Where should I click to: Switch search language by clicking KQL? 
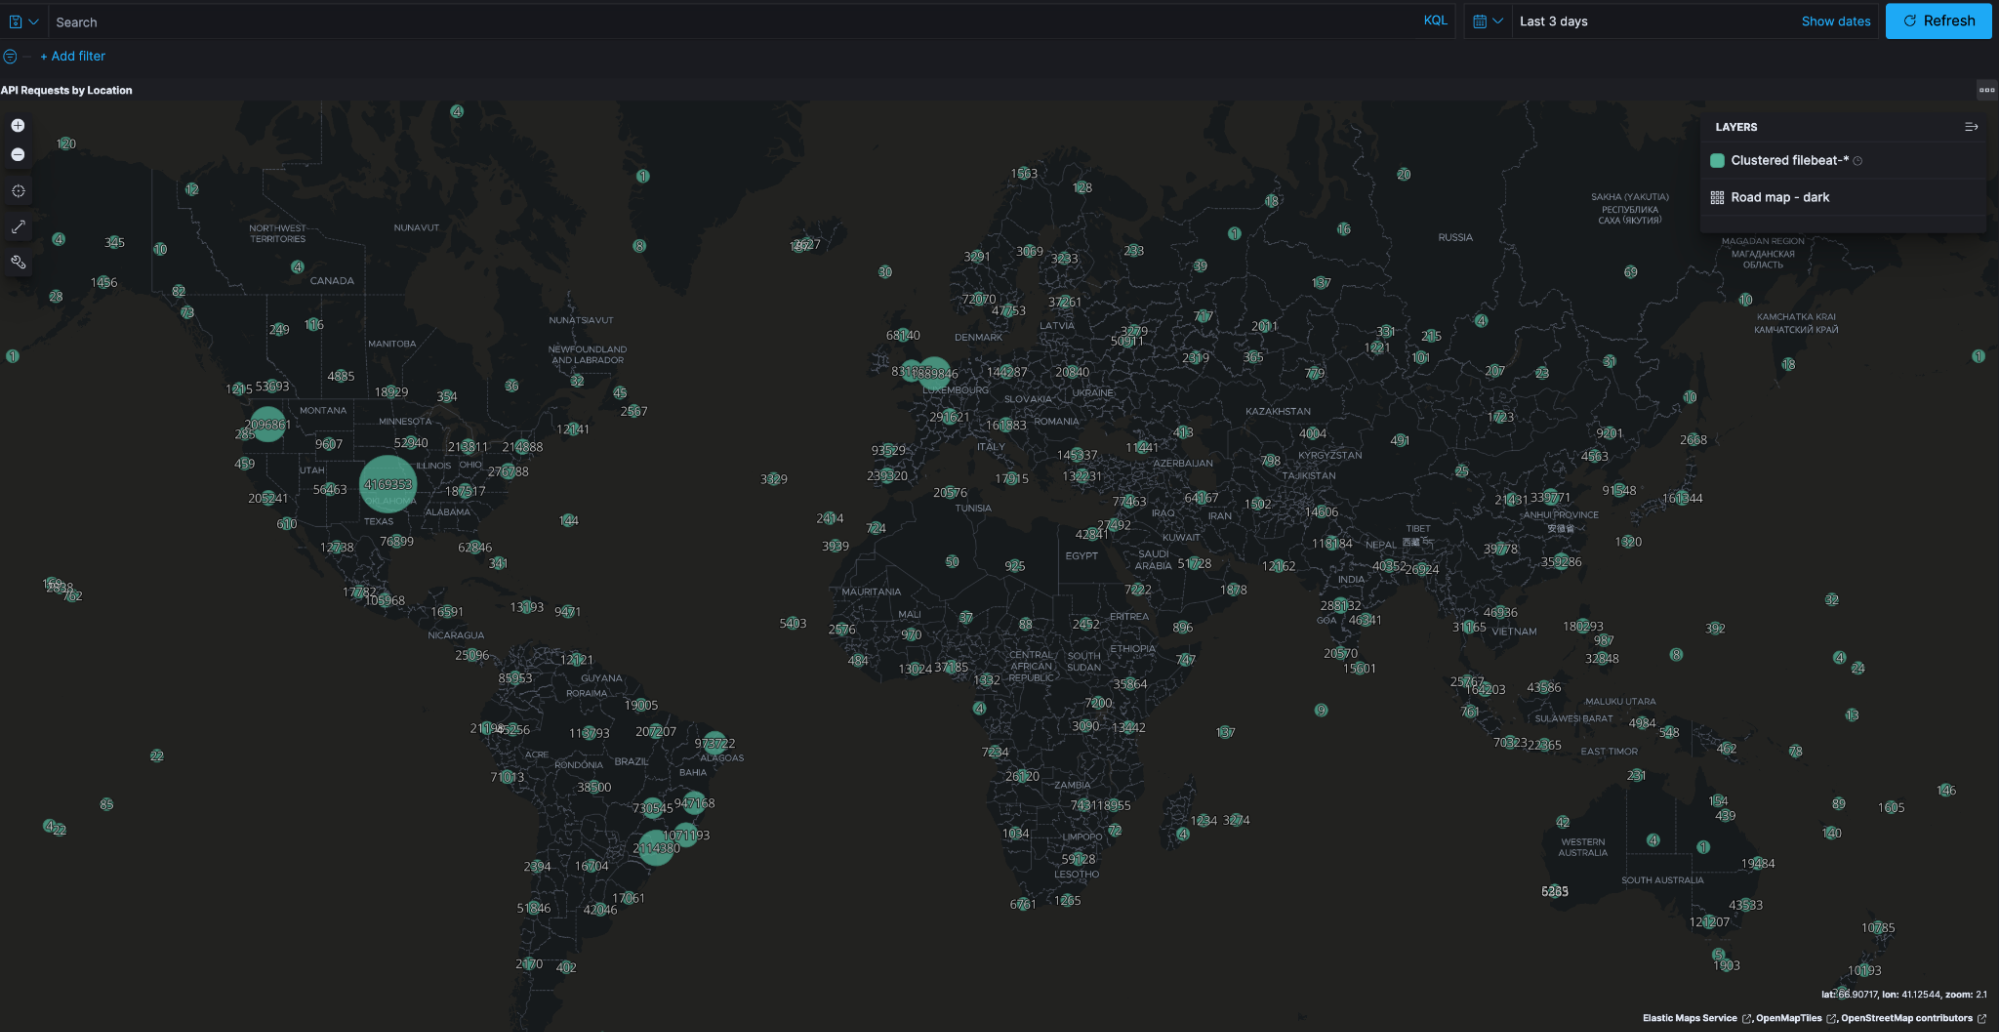[1436, 20]
